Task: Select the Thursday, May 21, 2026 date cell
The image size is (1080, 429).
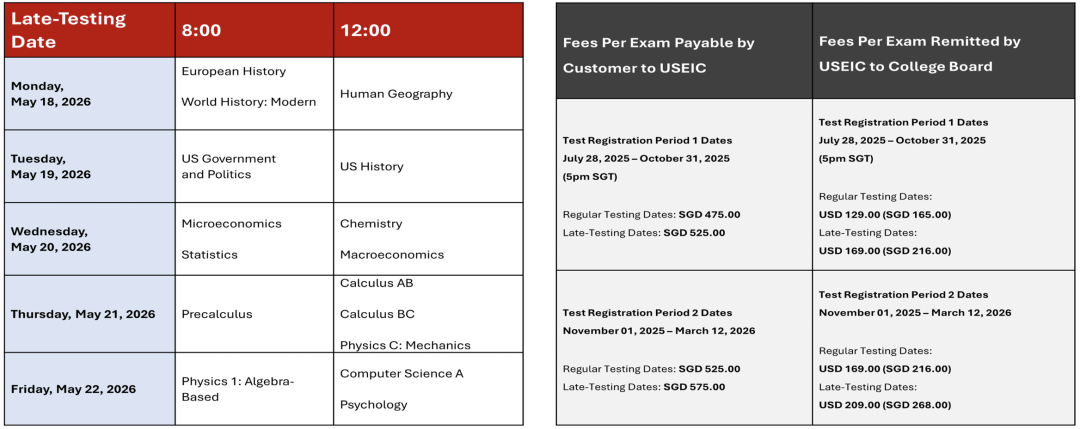Action: [x=90, y=314]
